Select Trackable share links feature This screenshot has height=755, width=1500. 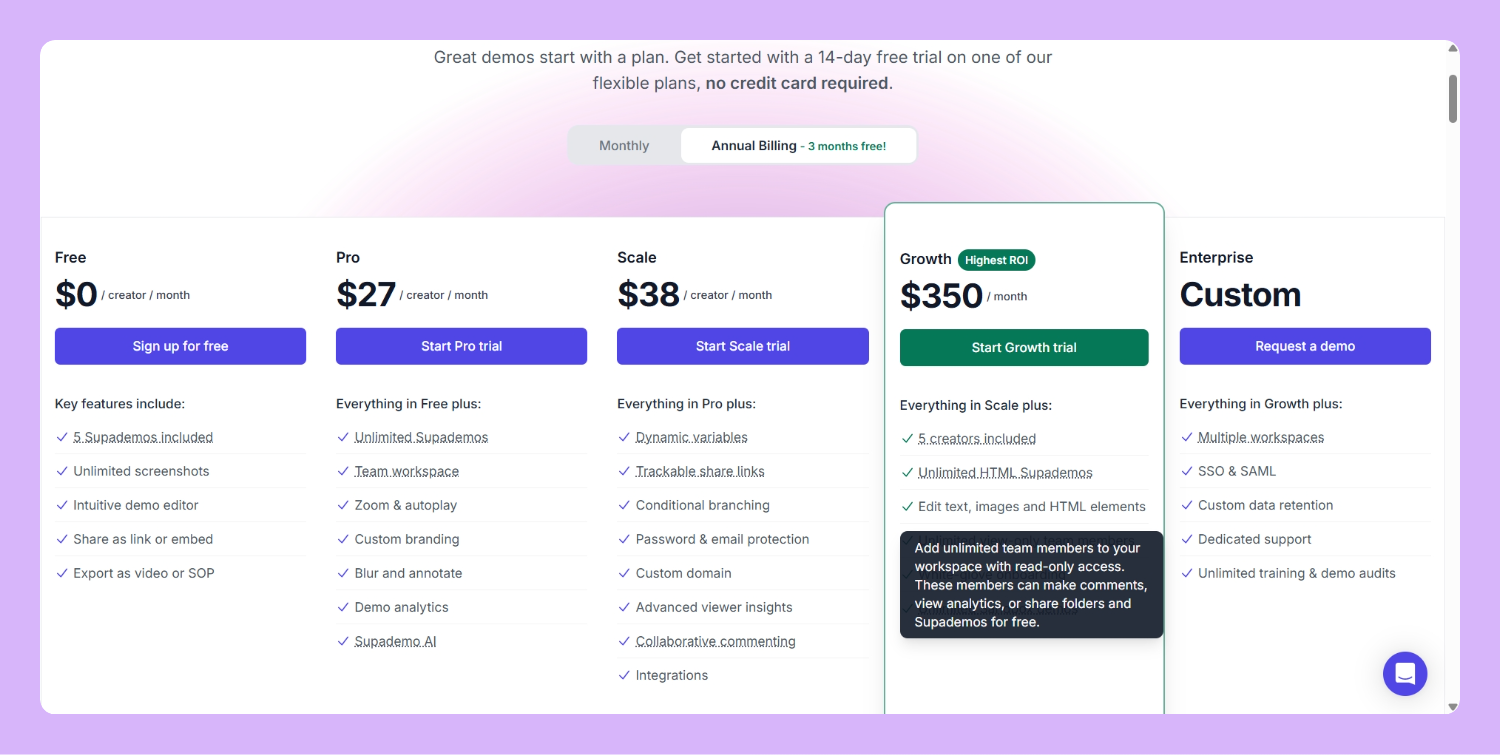(699, 471)
